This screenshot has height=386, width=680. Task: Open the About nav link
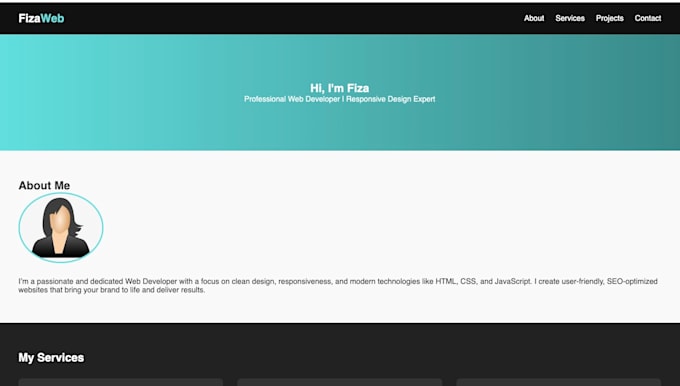(534, 18)
